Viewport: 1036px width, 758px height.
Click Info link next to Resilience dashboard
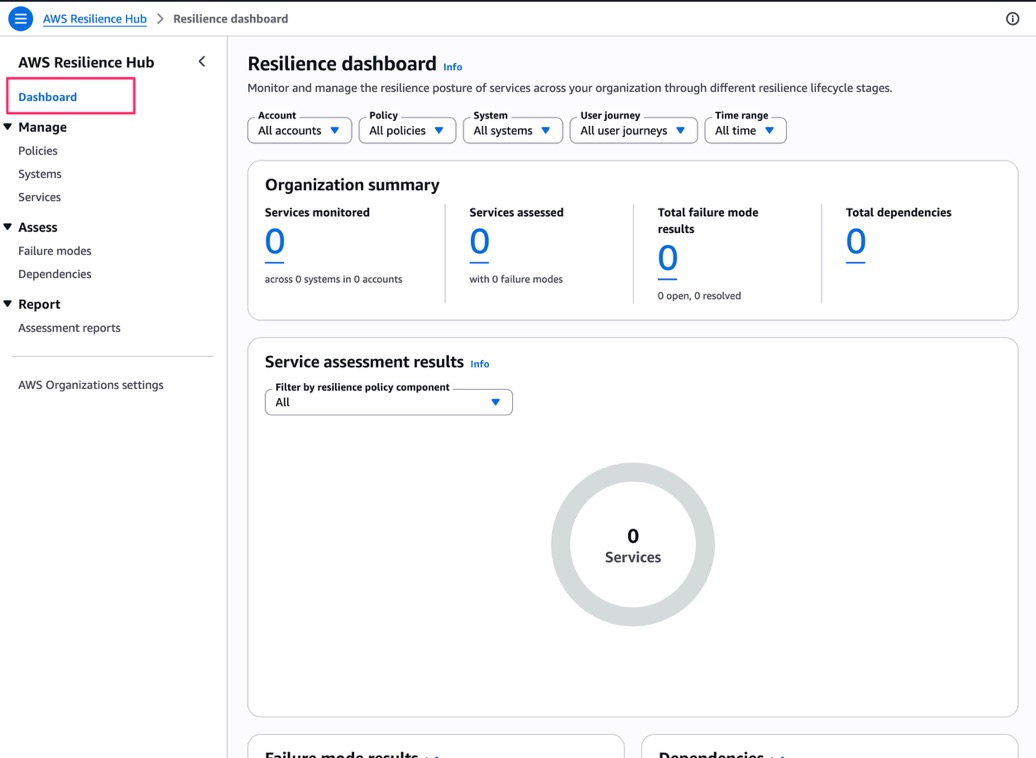pos(453,67)
